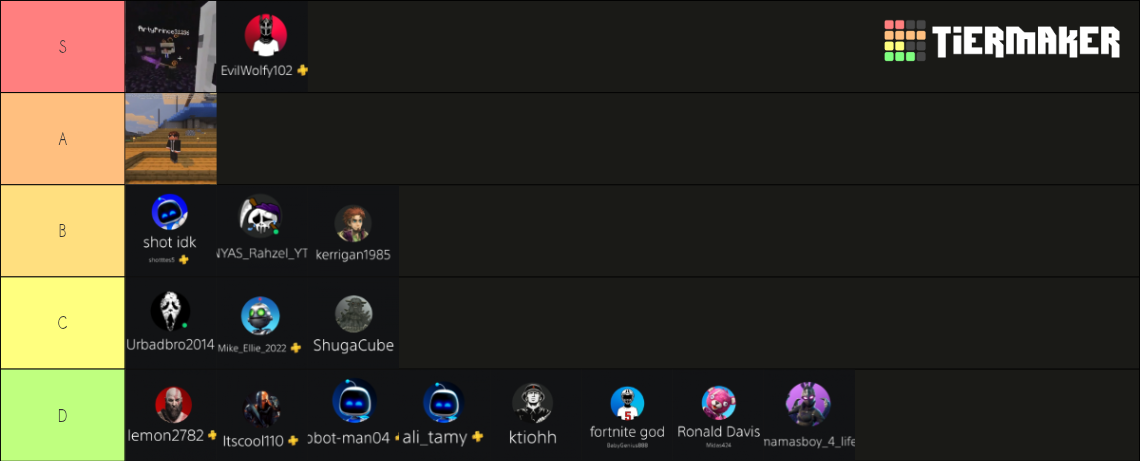Click the green D tier label

[63, 415]
